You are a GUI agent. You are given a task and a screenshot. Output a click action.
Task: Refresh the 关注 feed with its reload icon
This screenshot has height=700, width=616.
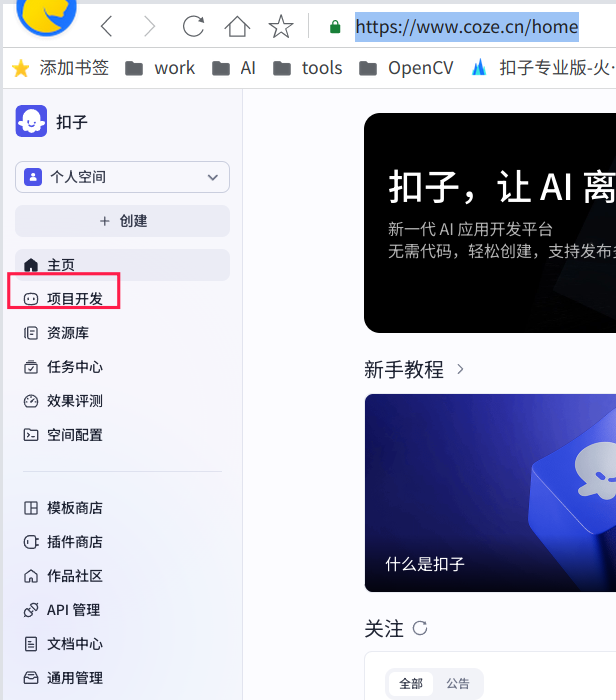[x=420, y=628]
